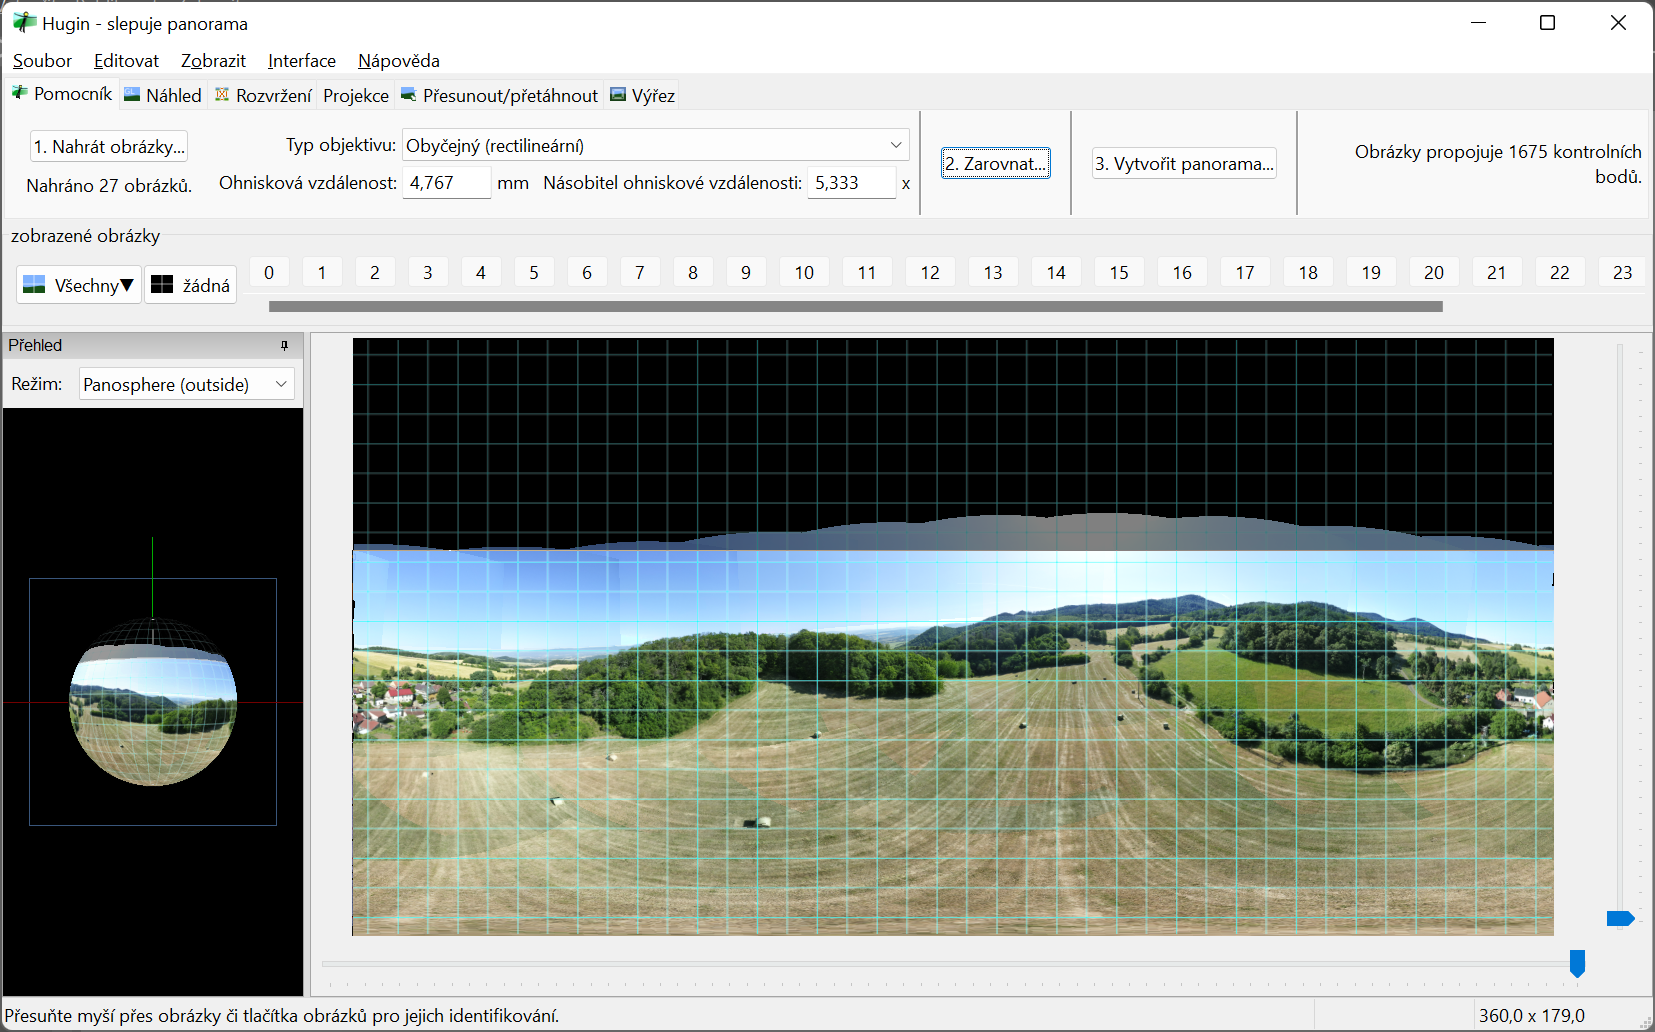Screen dimensions: 1655x1032
Task: Click 3. Vytvořit panorama button
Action: (1184, 163)
